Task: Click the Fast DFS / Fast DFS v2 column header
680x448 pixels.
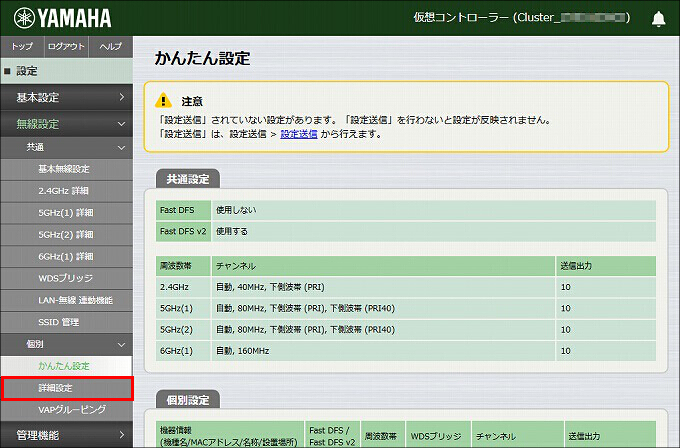Action: point(332,434)
